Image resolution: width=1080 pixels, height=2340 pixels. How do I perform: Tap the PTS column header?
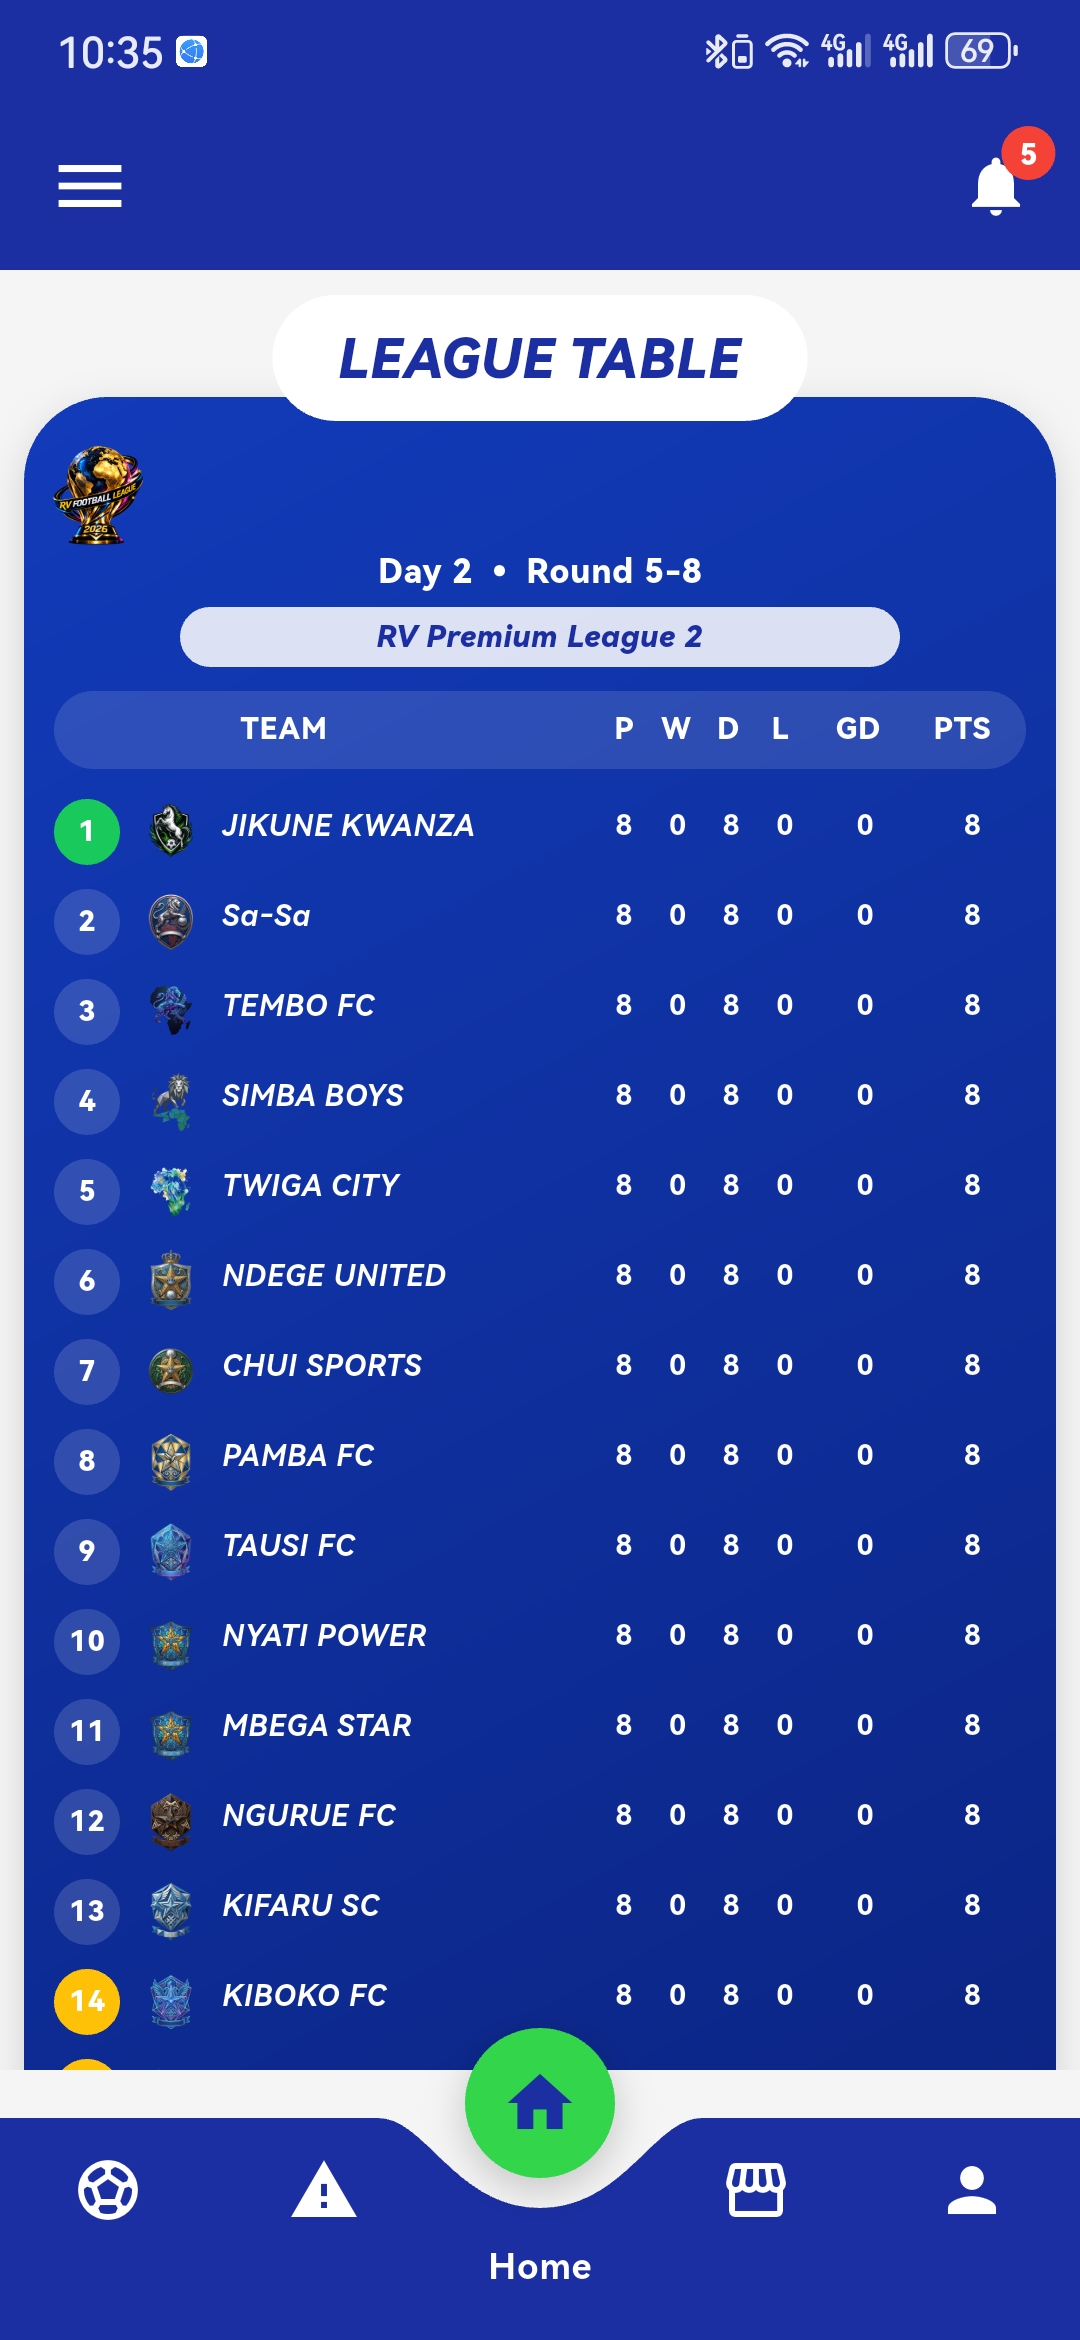click(x=962, y=728)
